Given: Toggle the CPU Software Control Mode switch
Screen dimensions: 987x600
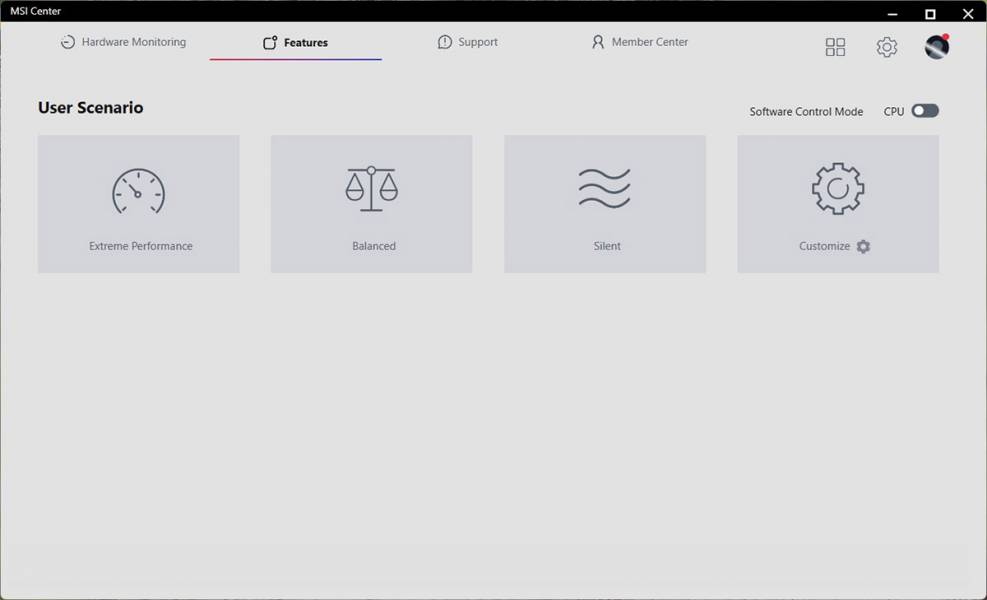Looking at the screenshot, I should click(x=925, y=111).
